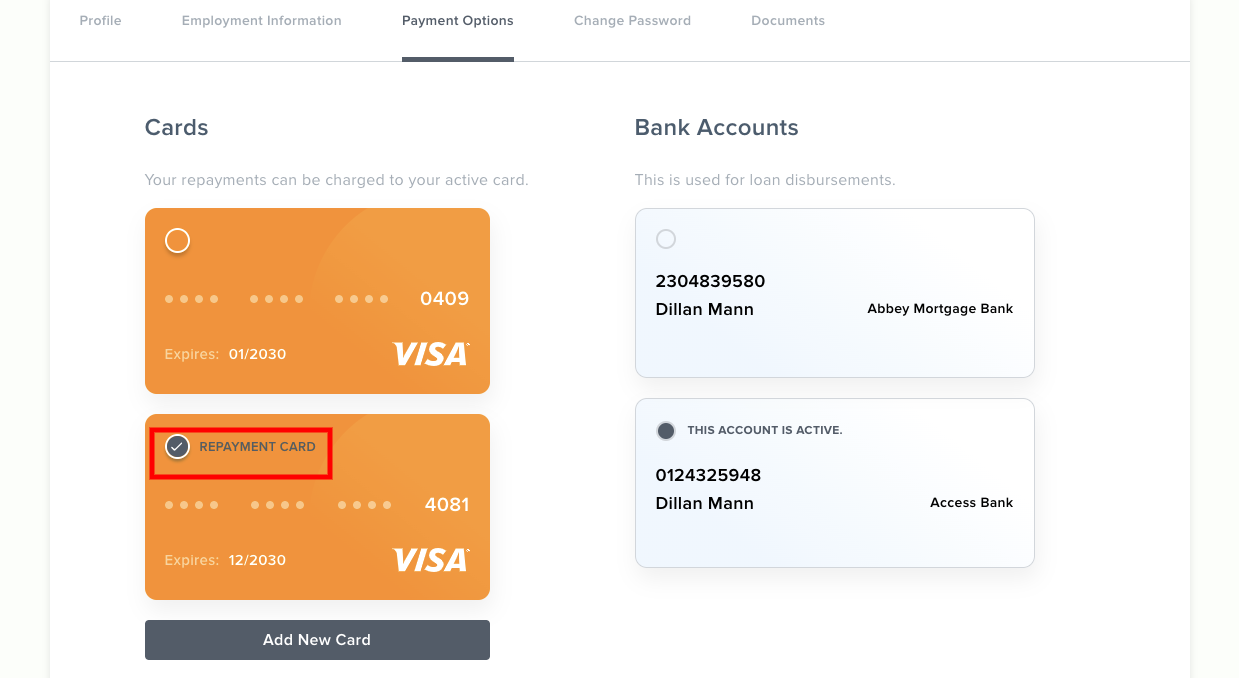The width and height of the screenshot is (1239, 678).
Task: Click the Abbey Mortgage Bank label
Action: pos(940,309)
